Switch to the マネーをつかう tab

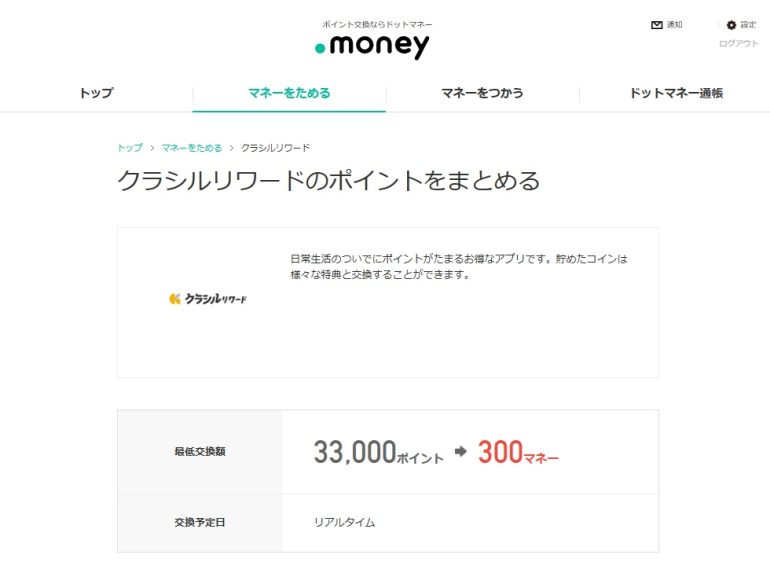(482, 93)
